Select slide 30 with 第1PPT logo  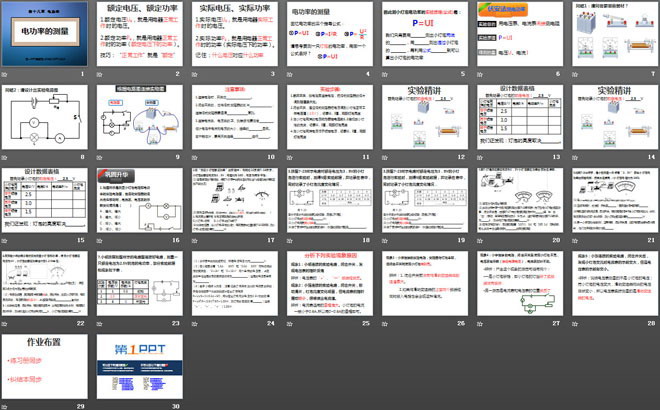(140, 370)
